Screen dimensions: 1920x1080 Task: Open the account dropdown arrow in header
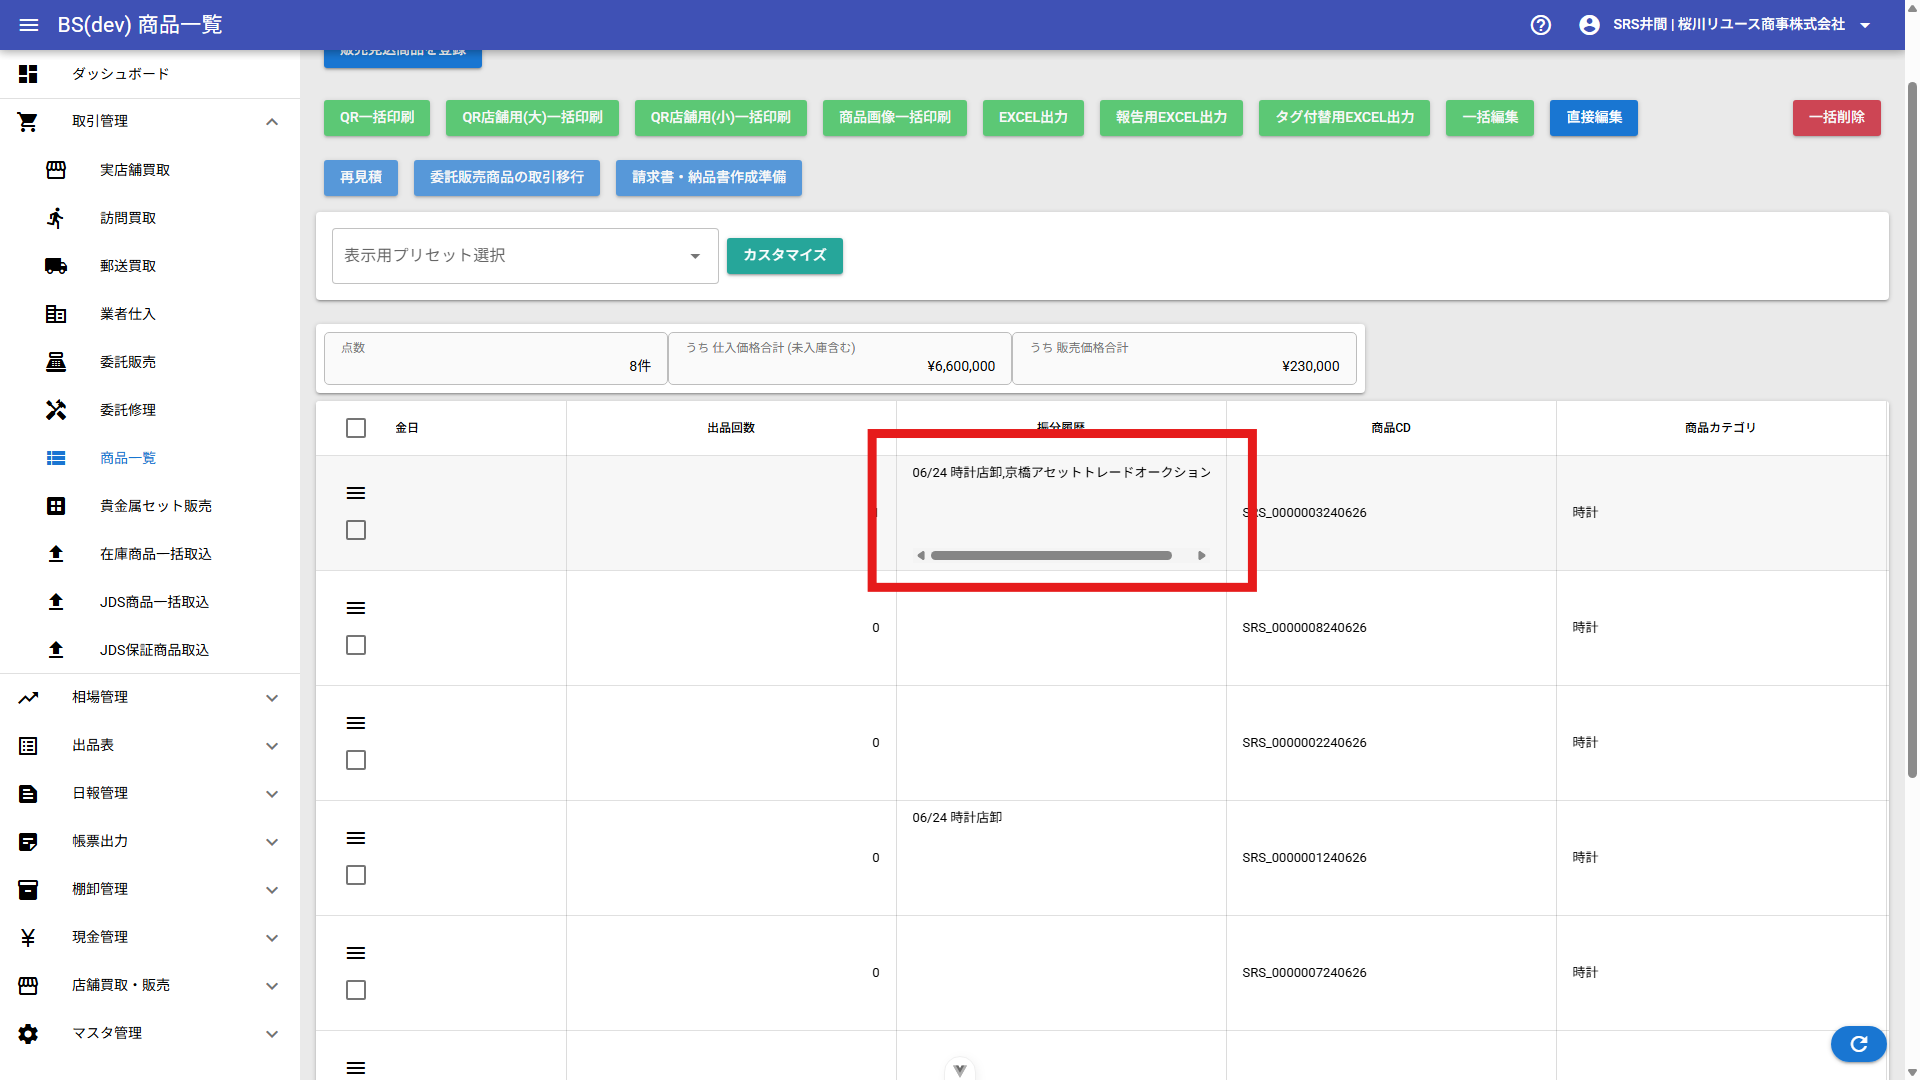point(1865,25)
